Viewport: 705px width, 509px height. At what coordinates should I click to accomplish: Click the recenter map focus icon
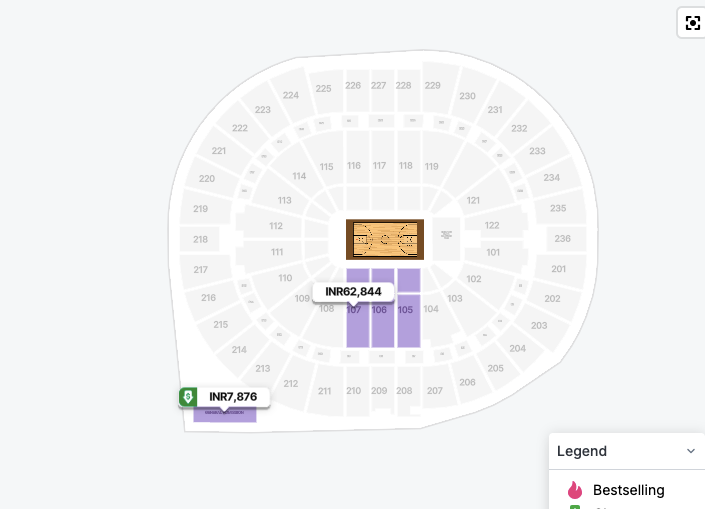[692, 23]
